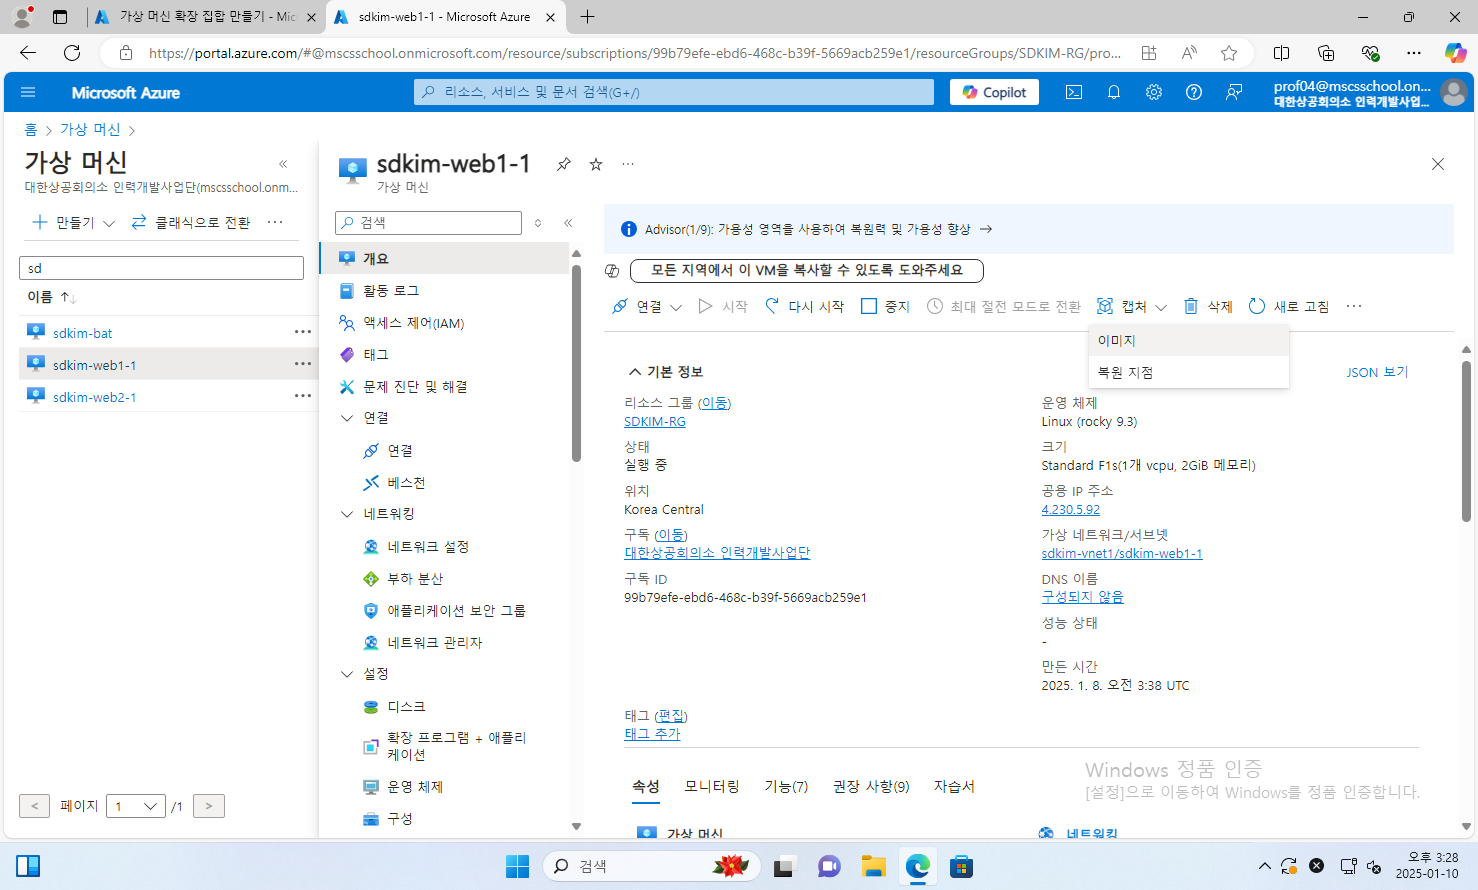Open more options for sdkim-web1-1 row
Image resolution: width=1478 pixels, height=890 pixels.
click(x=303, y=364)
